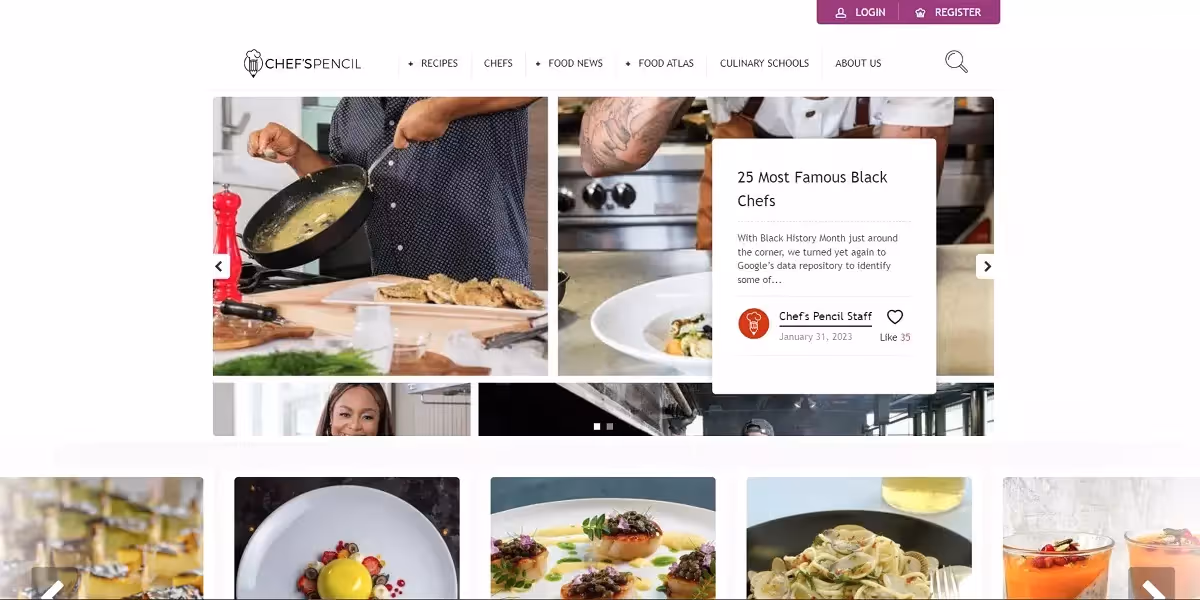The image size is (1200, 600).
Task: Click the bottom carousel right arrow
Action: (1152, 587)
